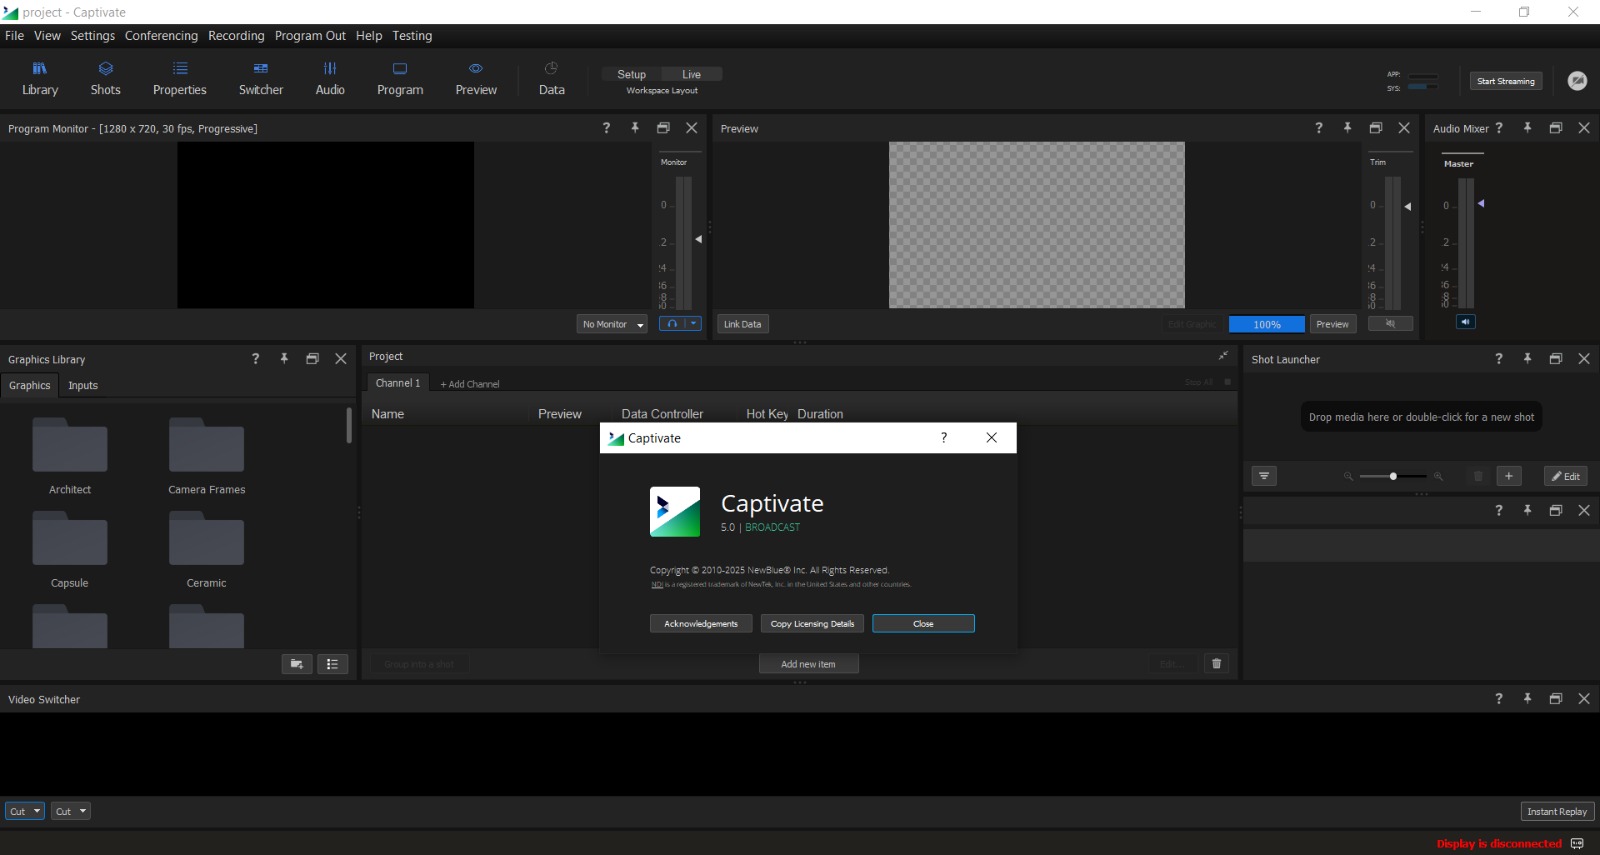Open help for the Program Monitor panel
The image size is (1600, 855).
[x=606, y=128]
